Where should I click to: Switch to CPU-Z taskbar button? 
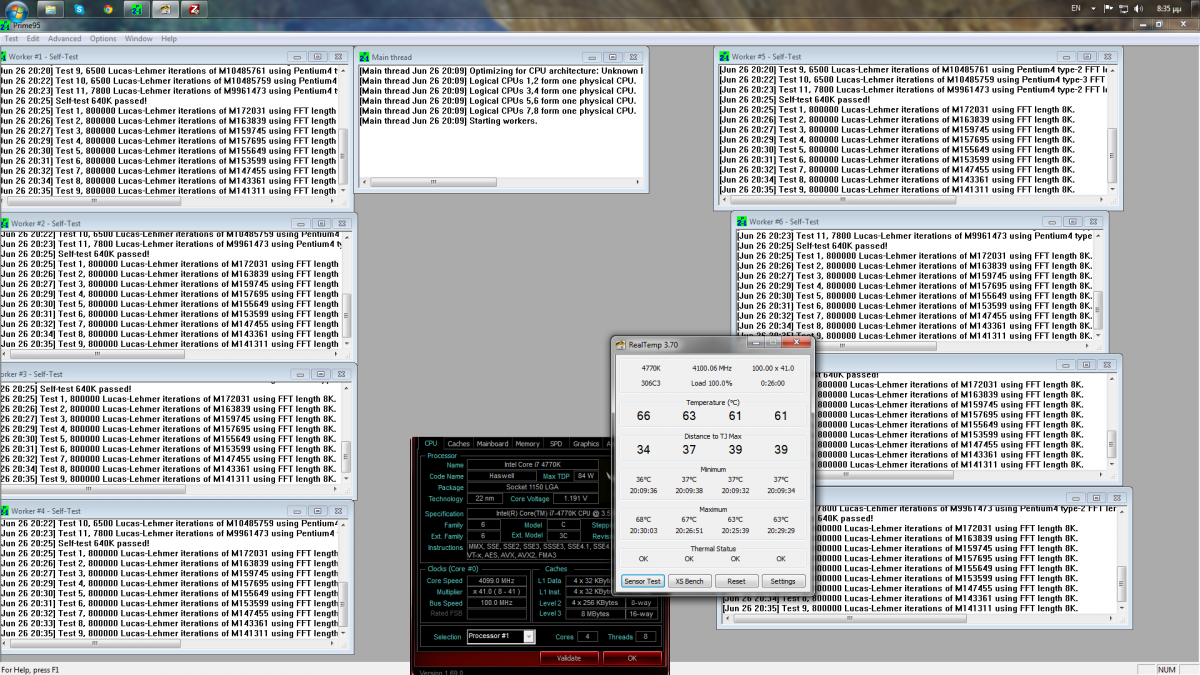(x=196, y=9)
